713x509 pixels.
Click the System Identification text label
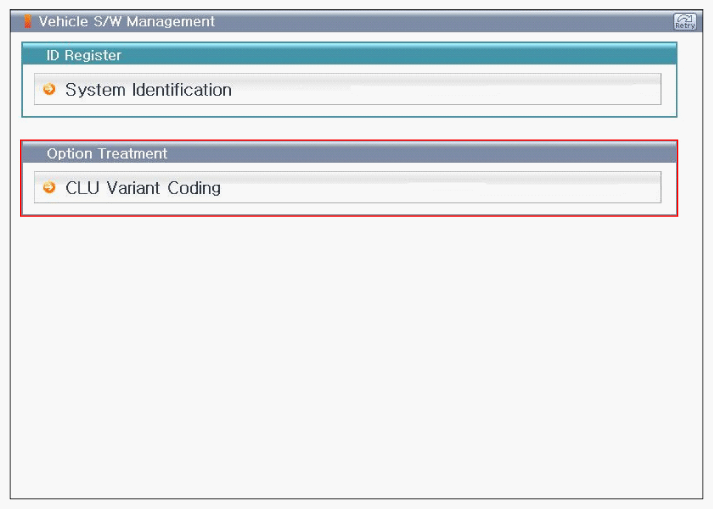[148, 89]
